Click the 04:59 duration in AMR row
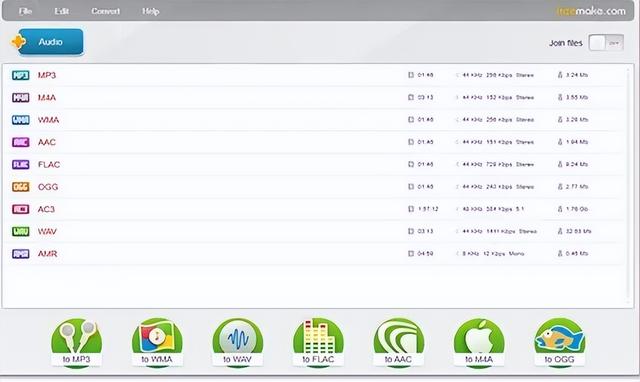640x382 pixels. tap(425, 253)
